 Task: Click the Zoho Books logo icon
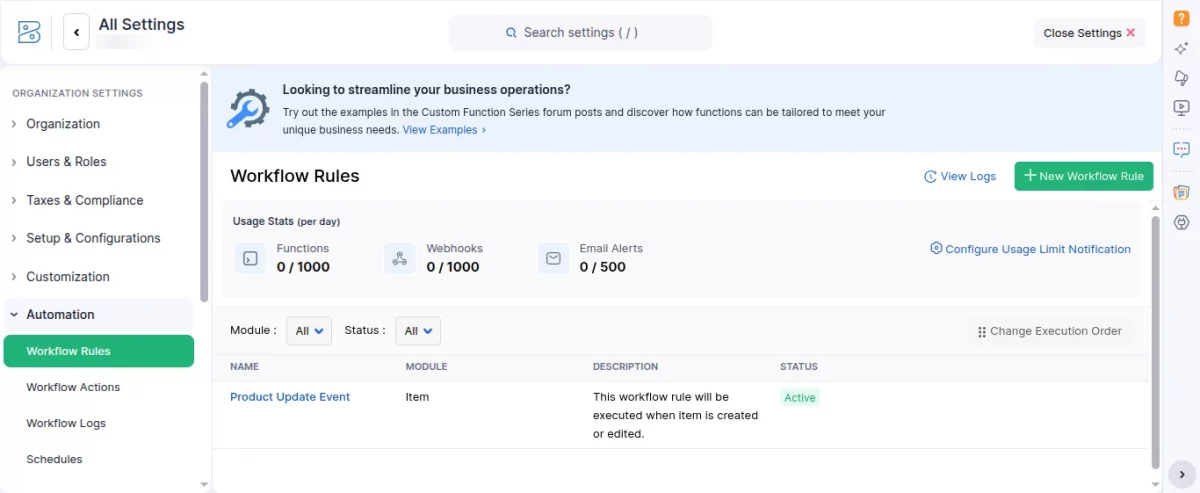click(29, 31)
